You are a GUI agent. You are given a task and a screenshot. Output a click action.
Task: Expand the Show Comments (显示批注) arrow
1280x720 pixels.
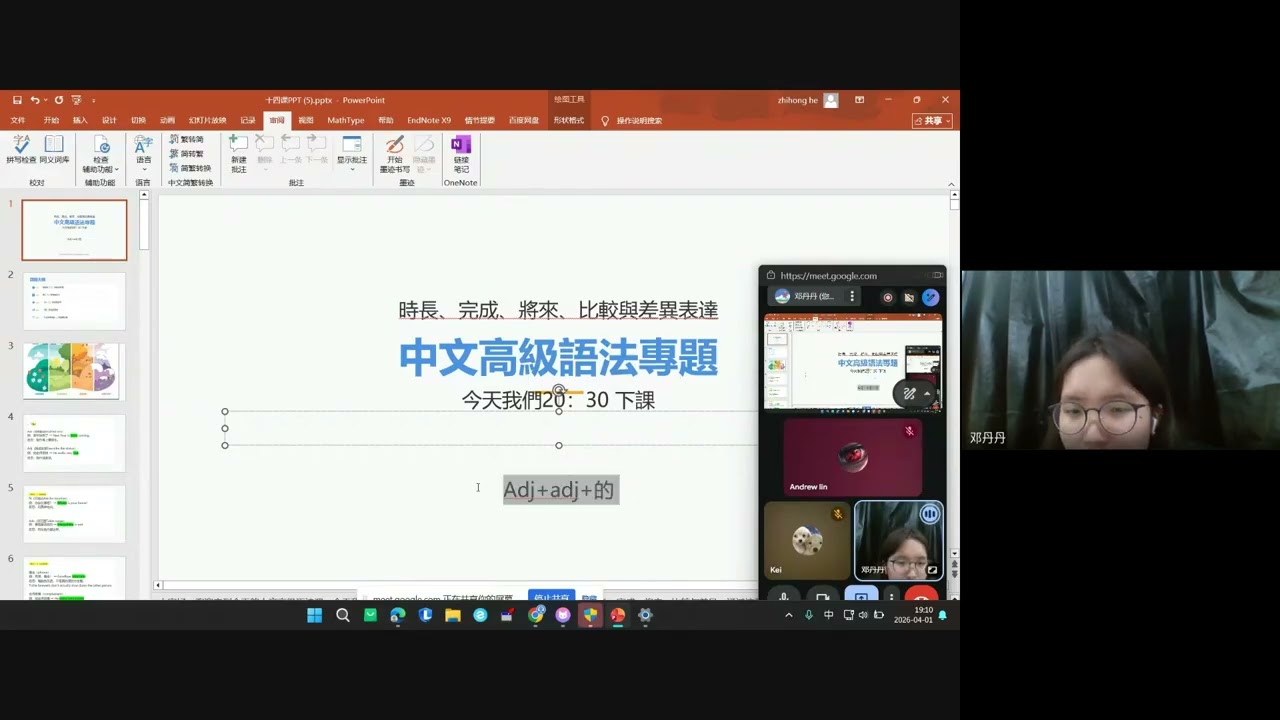[x=351, y=169]
